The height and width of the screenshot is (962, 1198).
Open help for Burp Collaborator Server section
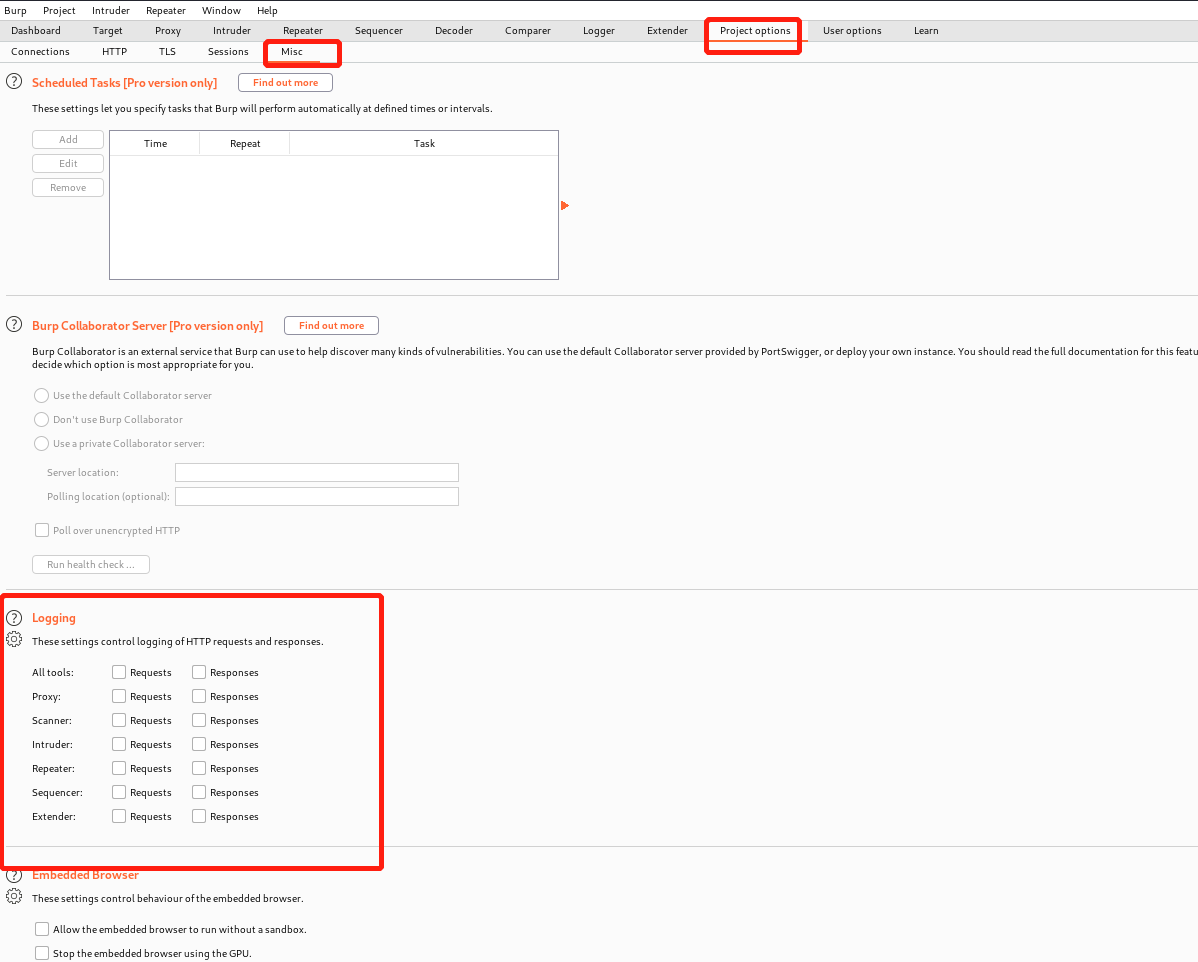coord(14,324)
